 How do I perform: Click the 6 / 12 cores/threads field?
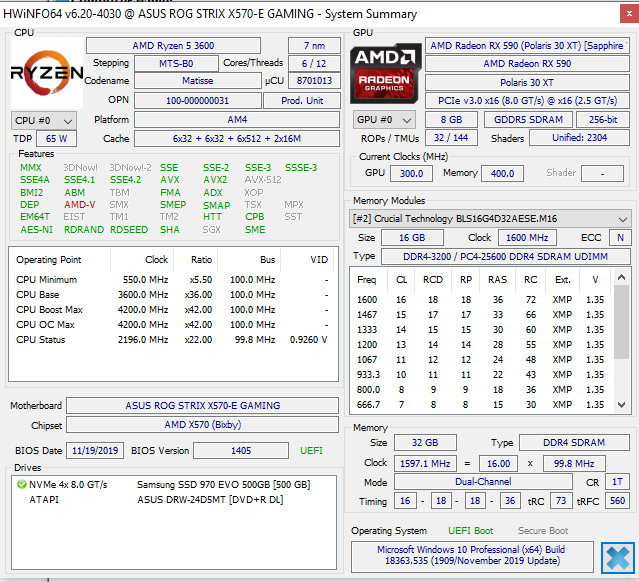[x=314, y=64]
